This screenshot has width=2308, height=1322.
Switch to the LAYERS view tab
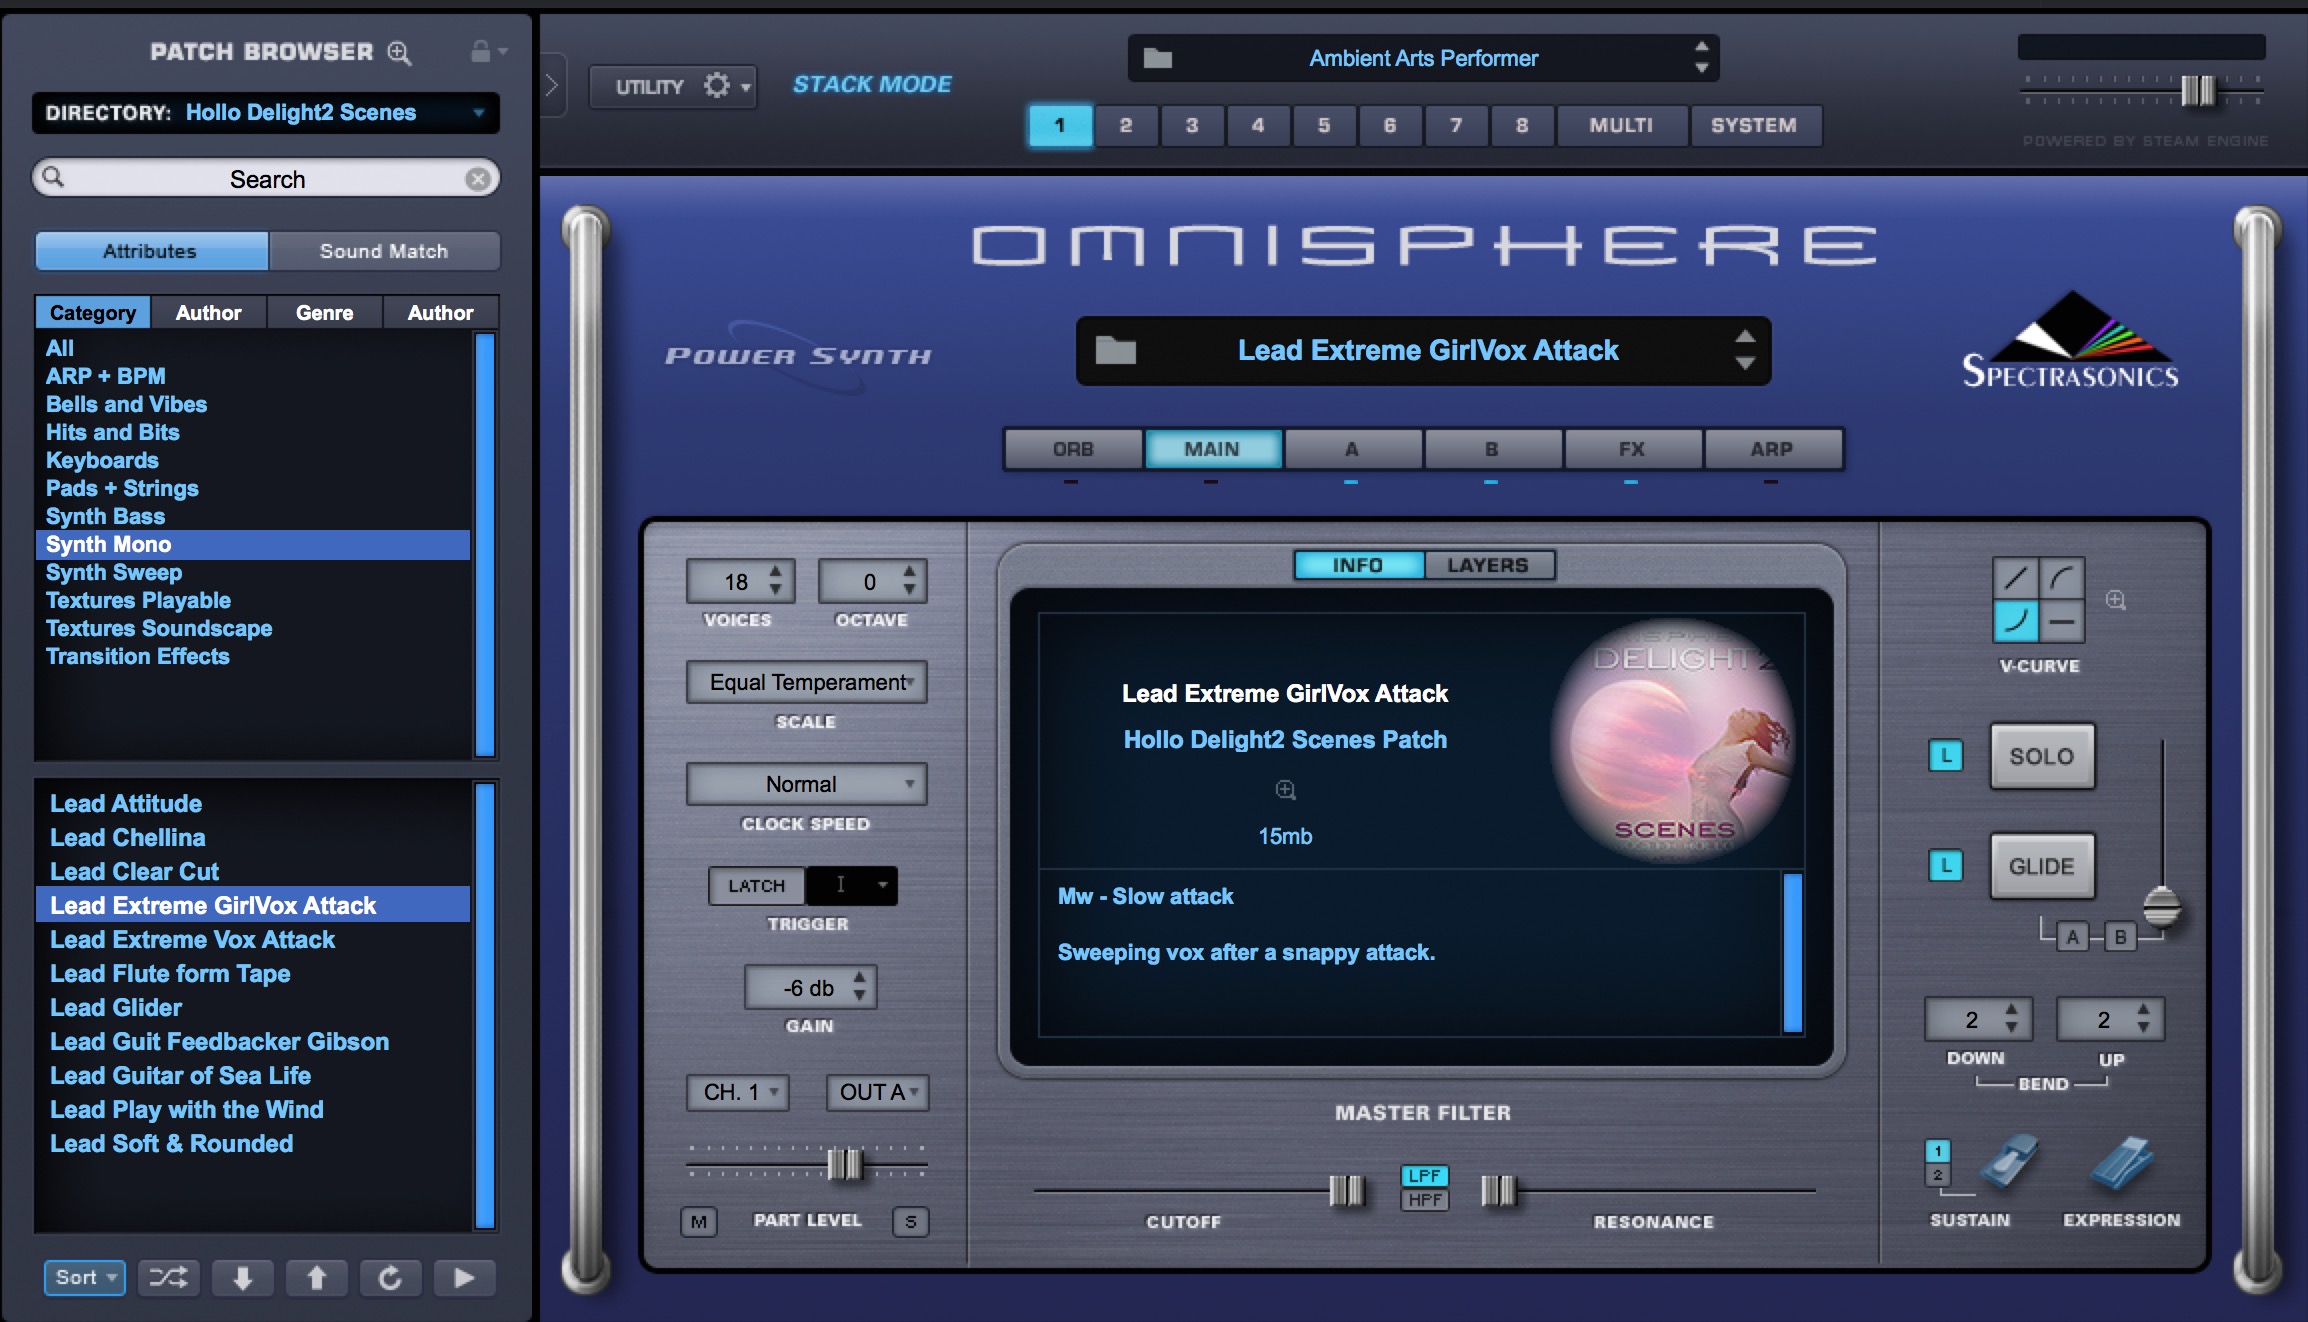coord(1488,565)
